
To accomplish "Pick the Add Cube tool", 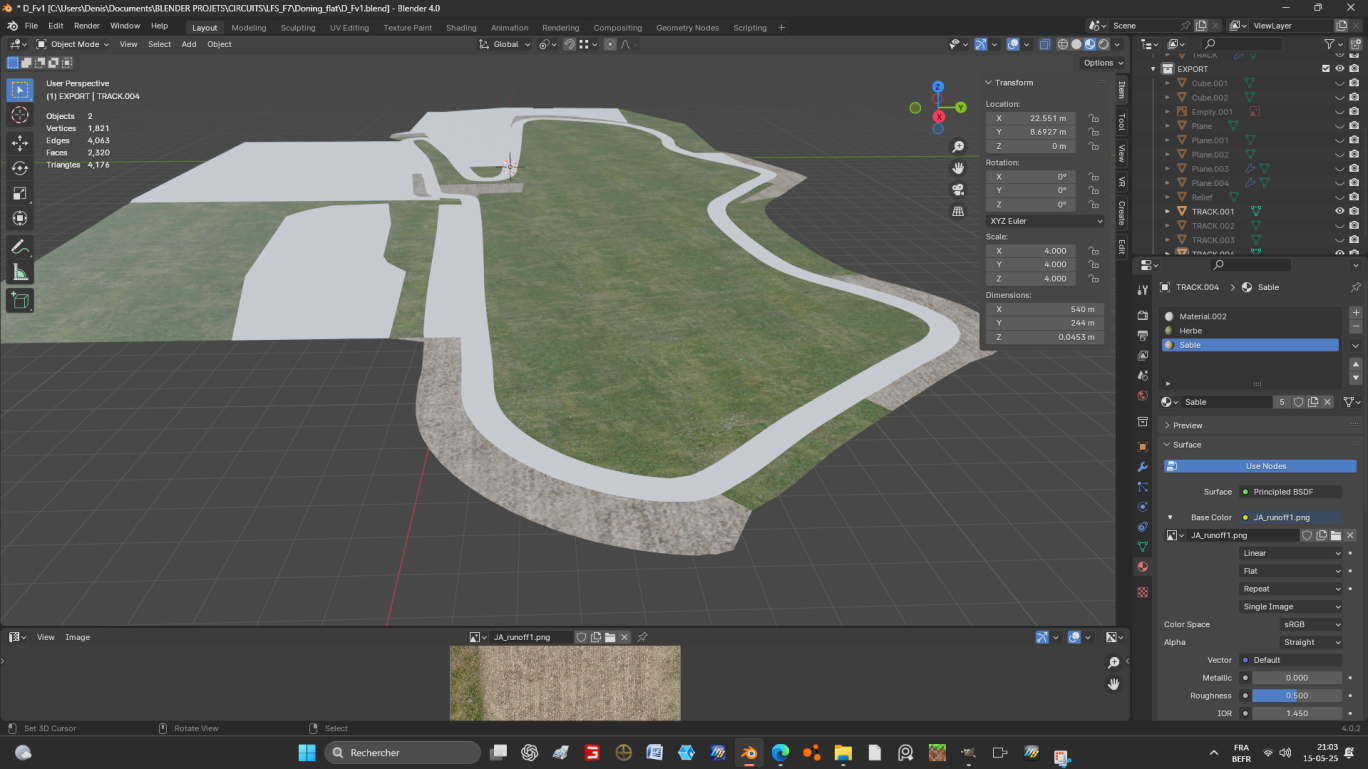I will coord(20,300).
